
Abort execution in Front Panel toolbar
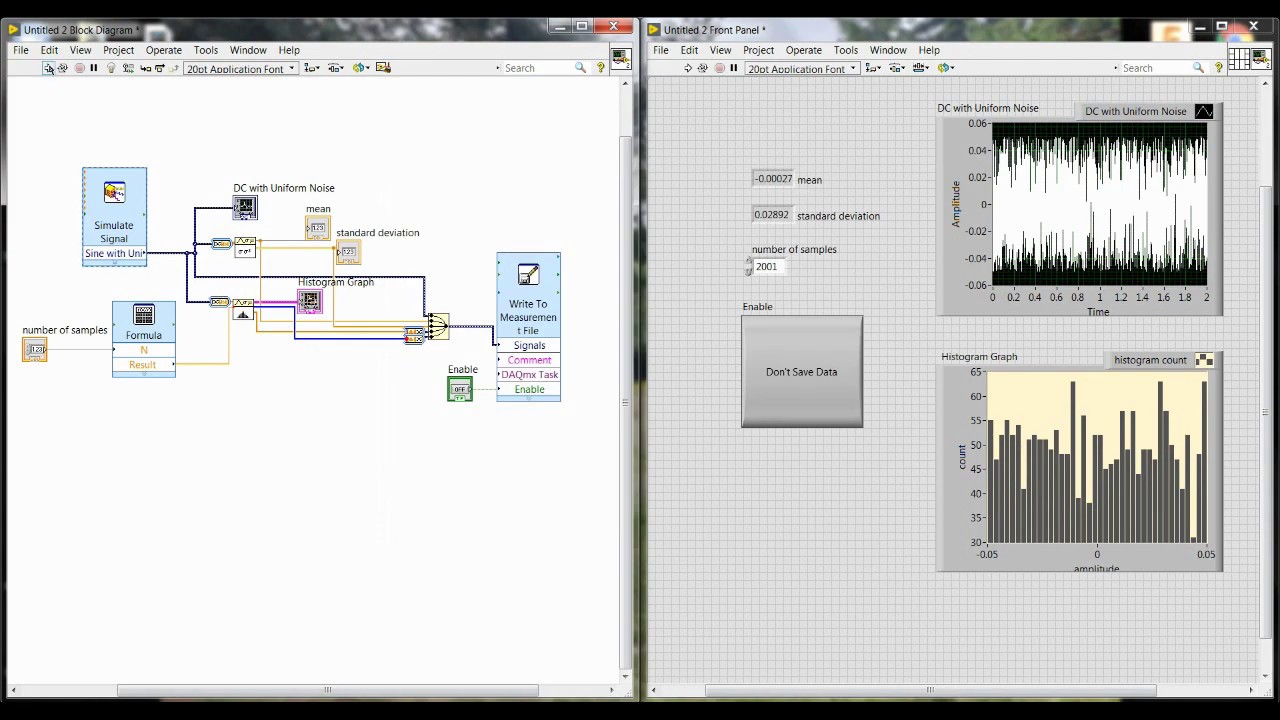pos(719,68)
